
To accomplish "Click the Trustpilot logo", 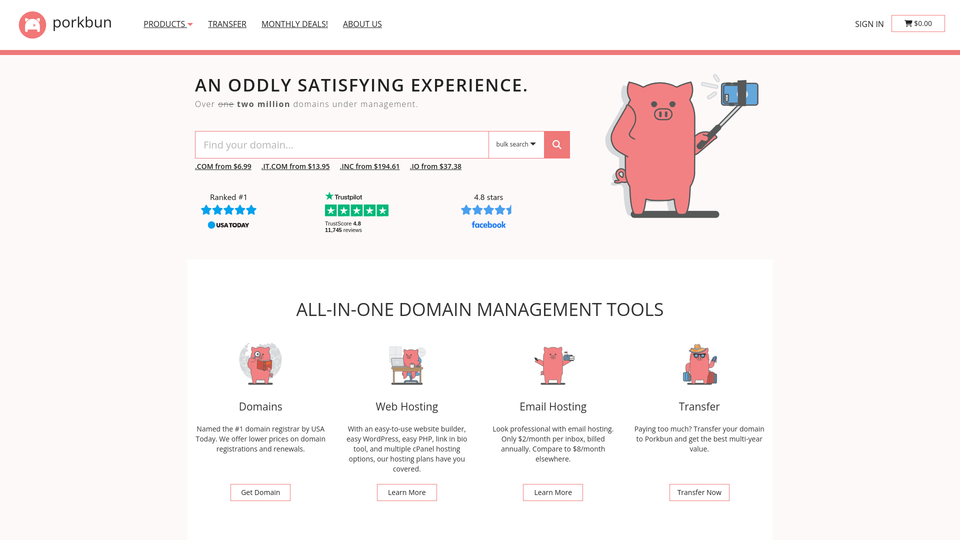I will point(343,197).
